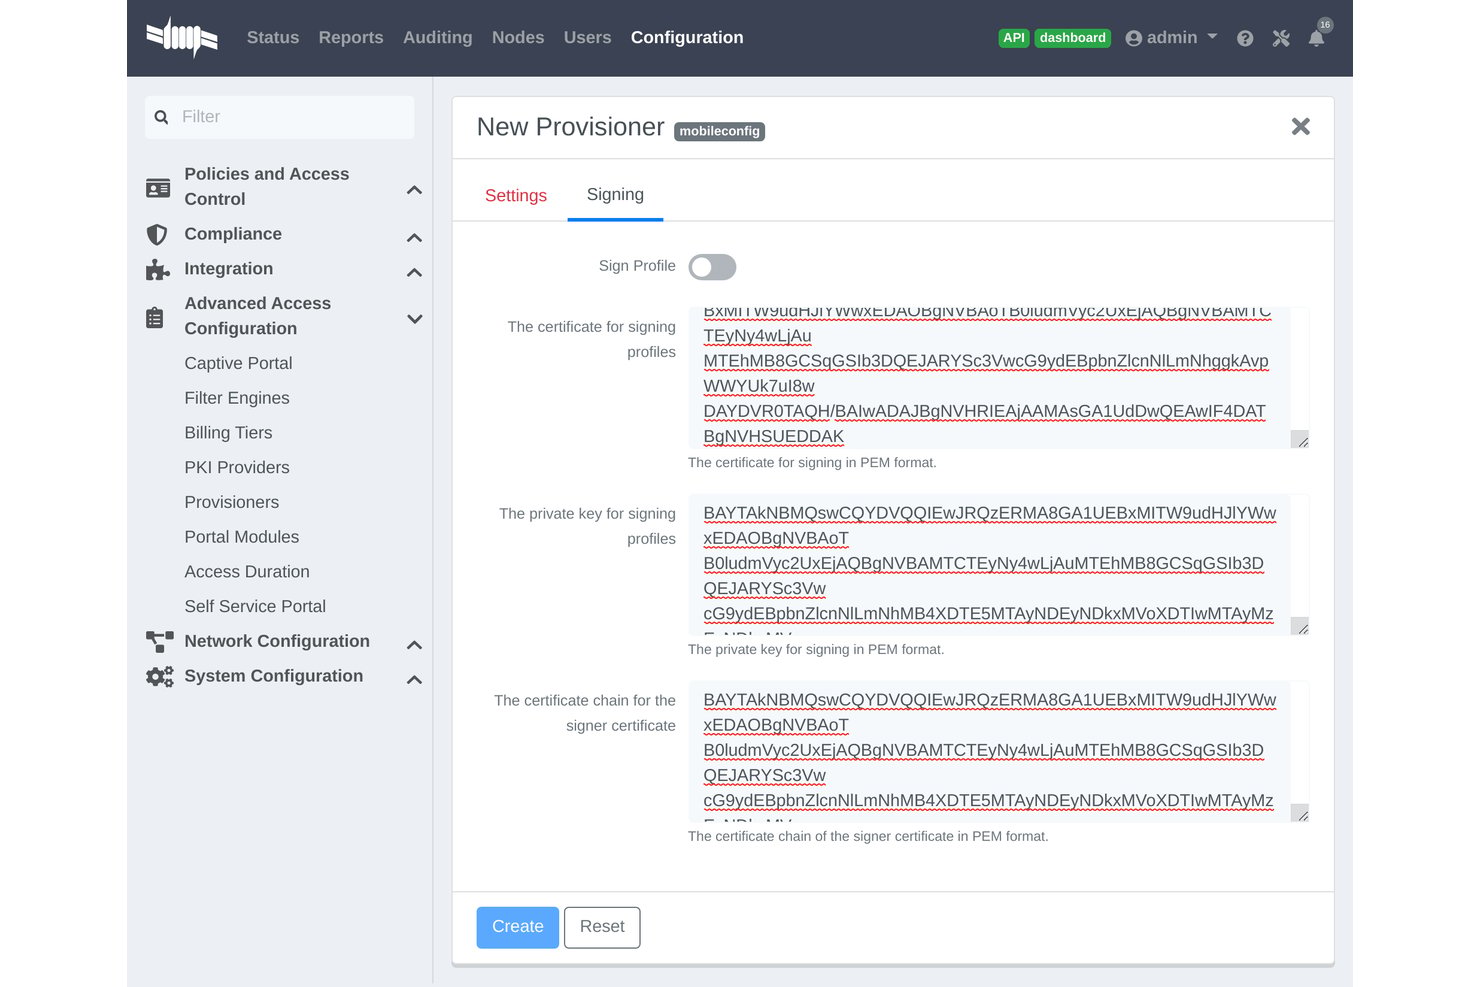The height and width of the screenshot is (987, 1480).
Task: Collapse Advanced Access Configuration chevron
Action: (414, 319)
